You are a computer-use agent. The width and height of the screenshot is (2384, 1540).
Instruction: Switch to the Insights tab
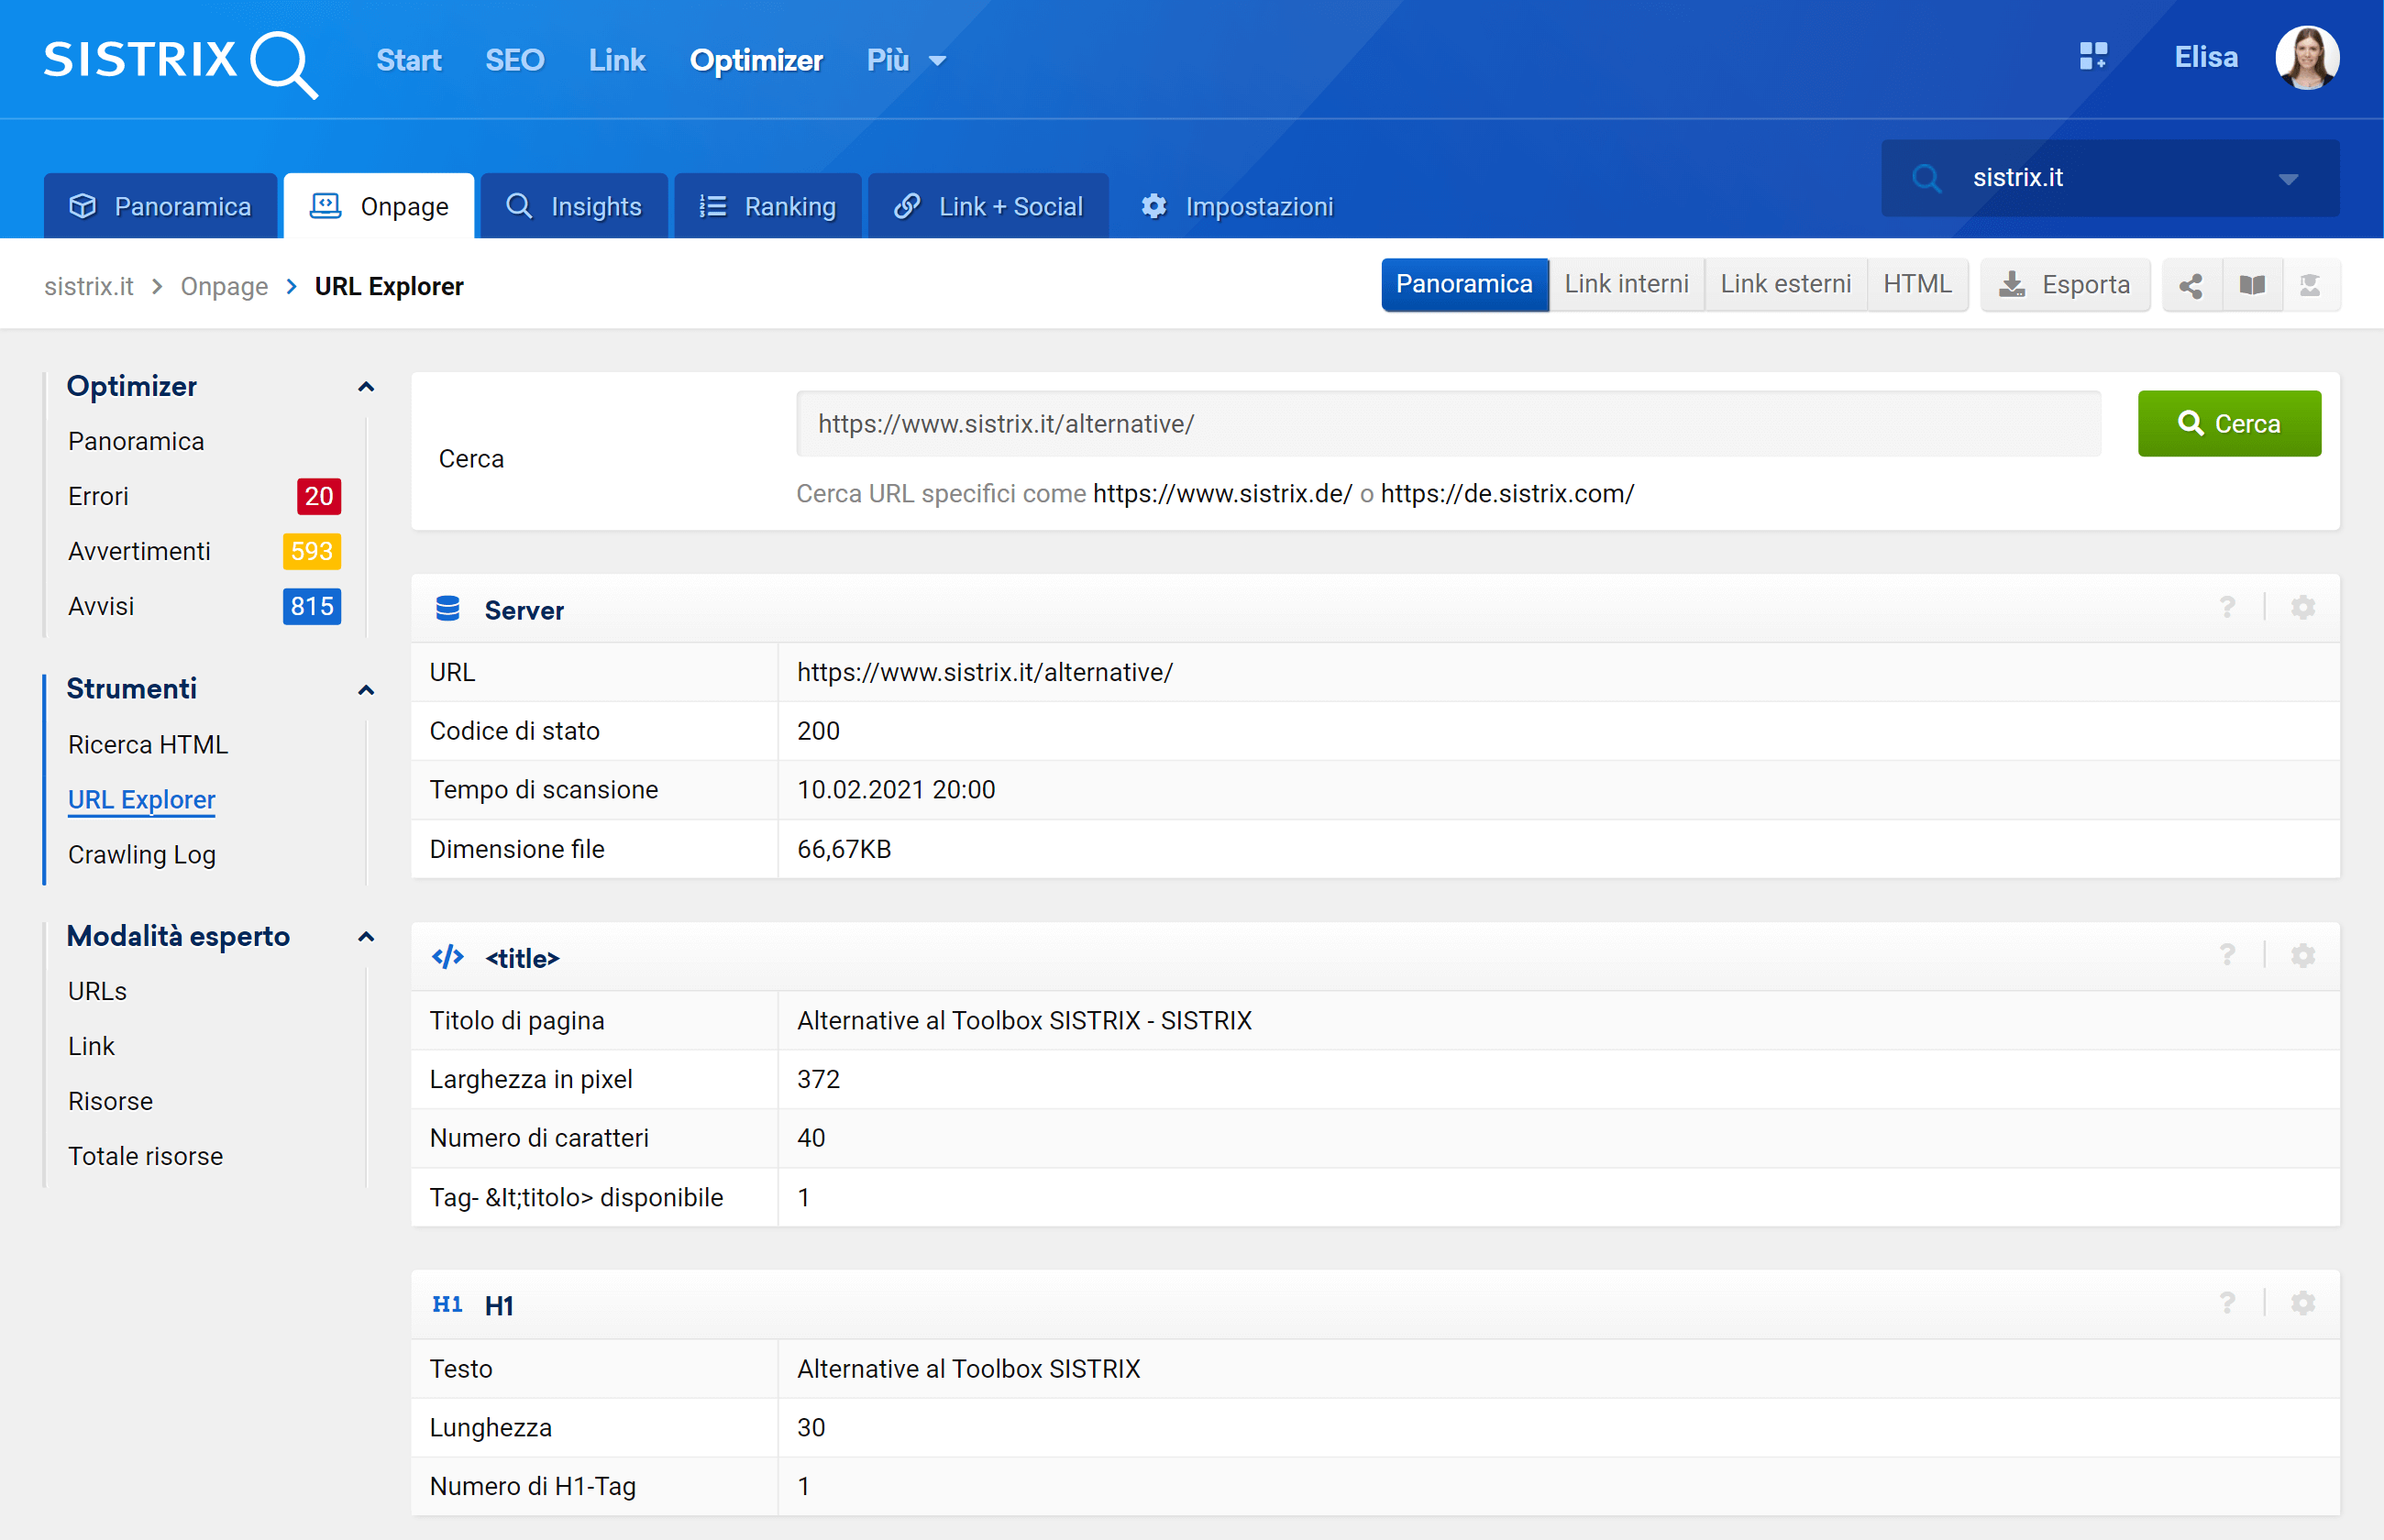pos(574,207)
